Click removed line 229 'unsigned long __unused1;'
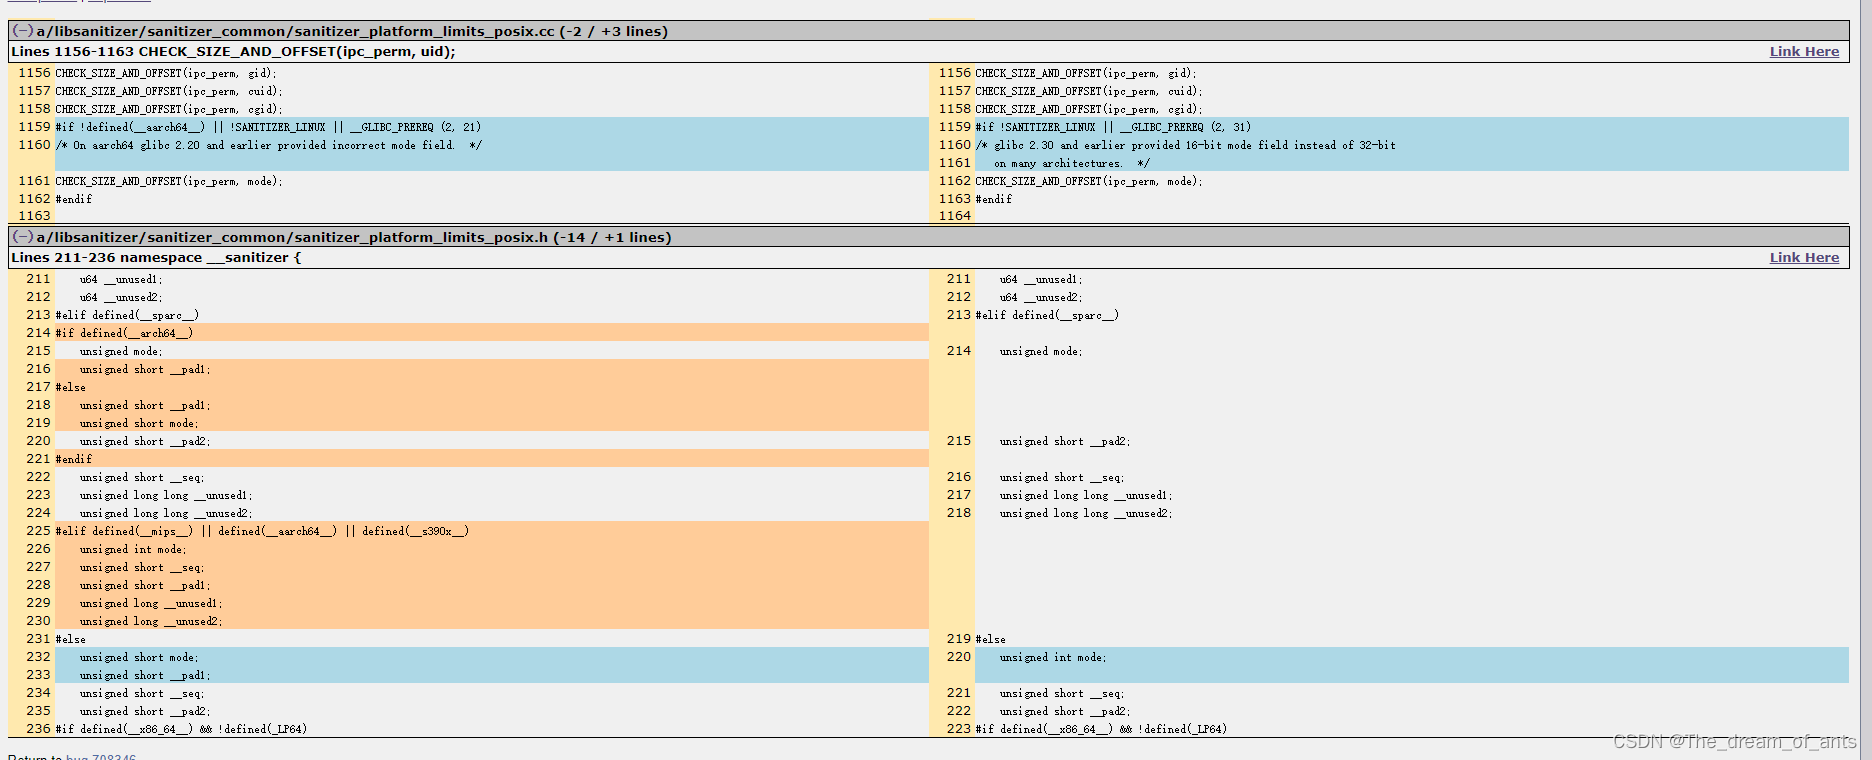 pos(151,603)
